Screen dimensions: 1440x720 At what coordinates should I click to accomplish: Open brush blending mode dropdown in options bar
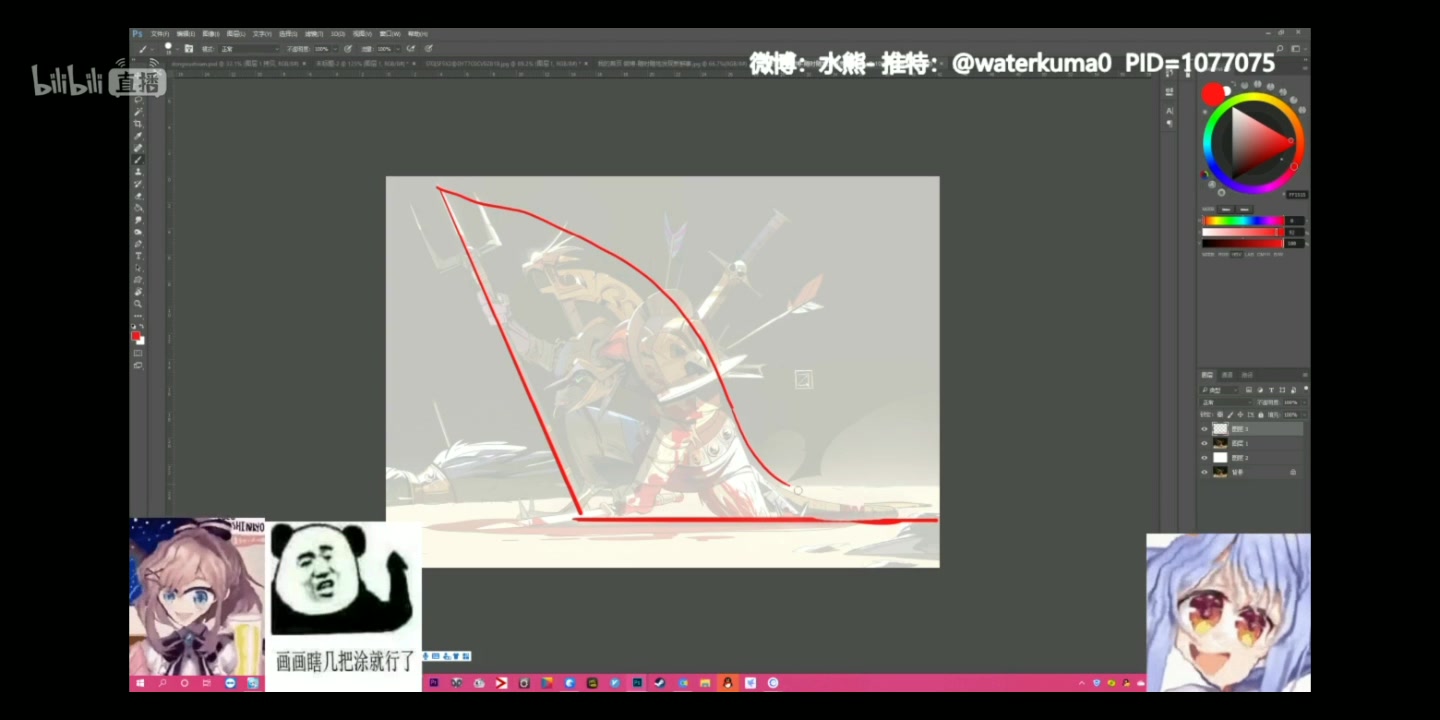point(249,49)
